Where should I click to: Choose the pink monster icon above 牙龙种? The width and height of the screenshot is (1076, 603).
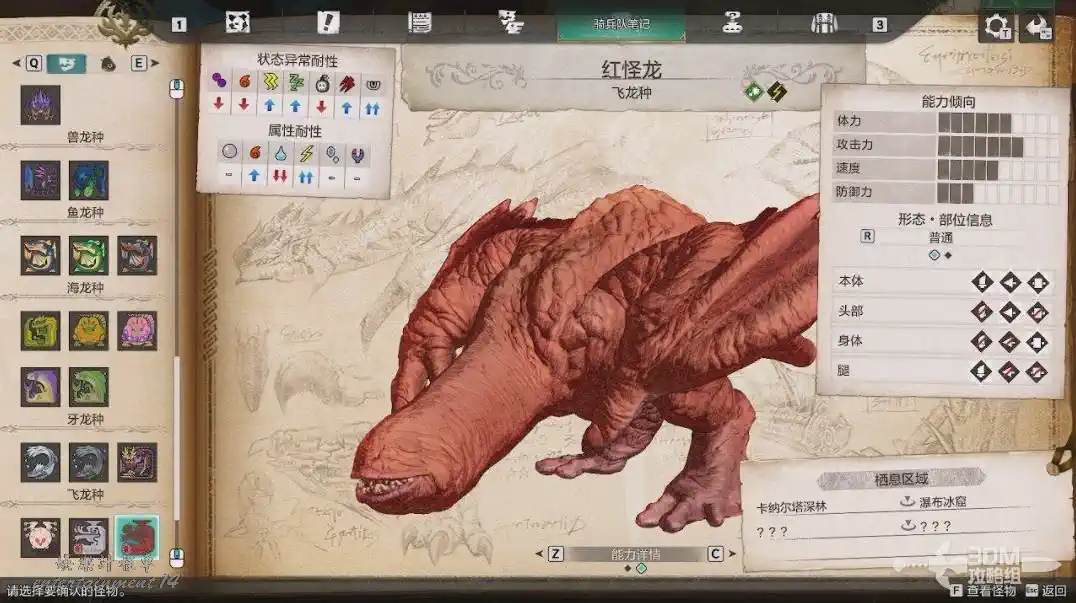coord(136,330)
